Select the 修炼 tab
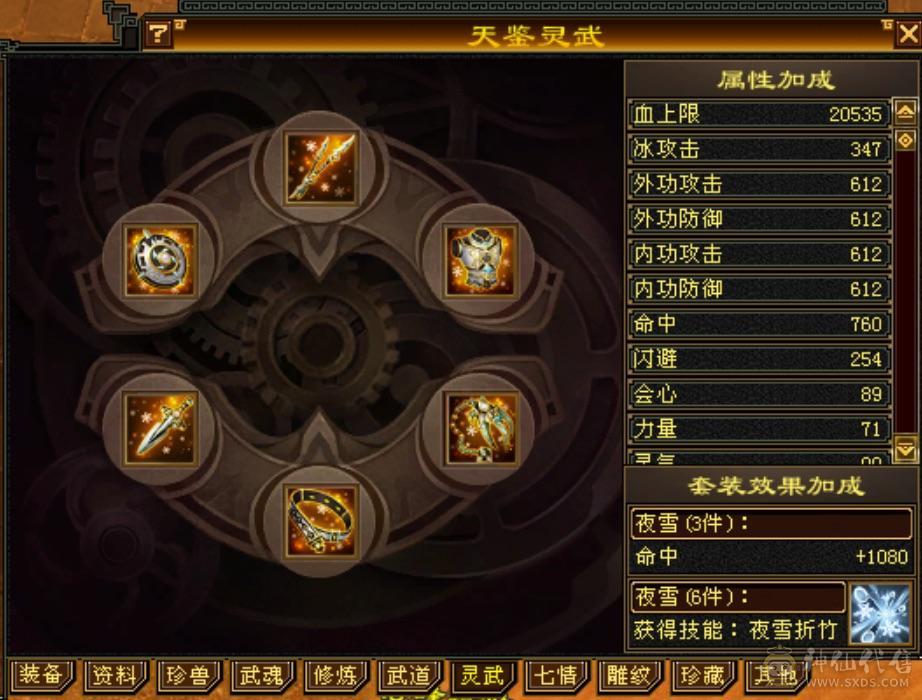This screenshot has height=700, width=922. pos(335,674)
